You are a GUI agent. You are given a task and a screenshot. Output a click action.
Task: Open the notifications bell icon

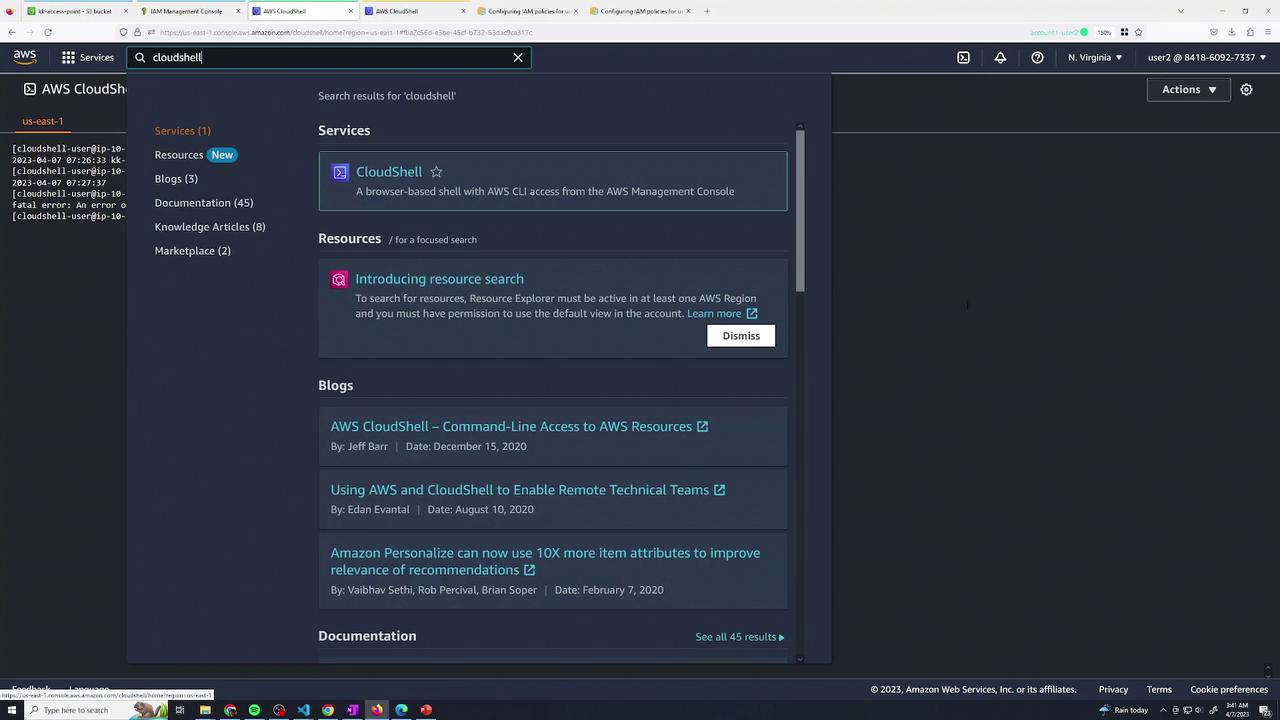(x=1000, y=58)
